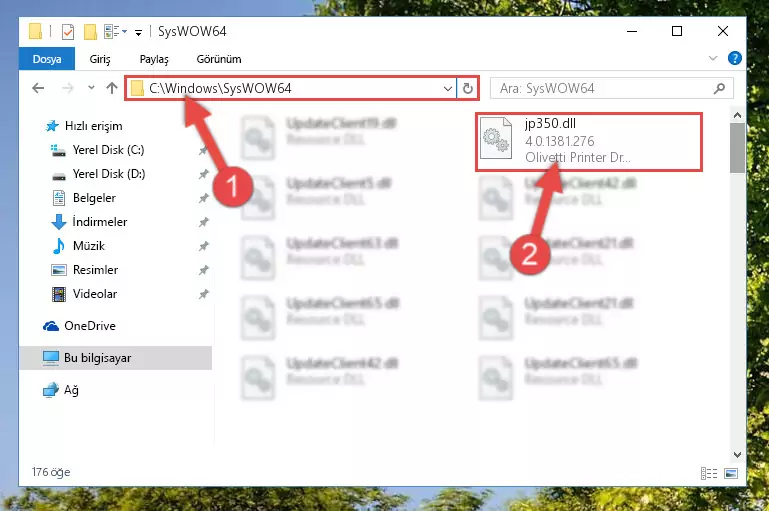Click the pin icon next to Belgeler

coord(204,199)
